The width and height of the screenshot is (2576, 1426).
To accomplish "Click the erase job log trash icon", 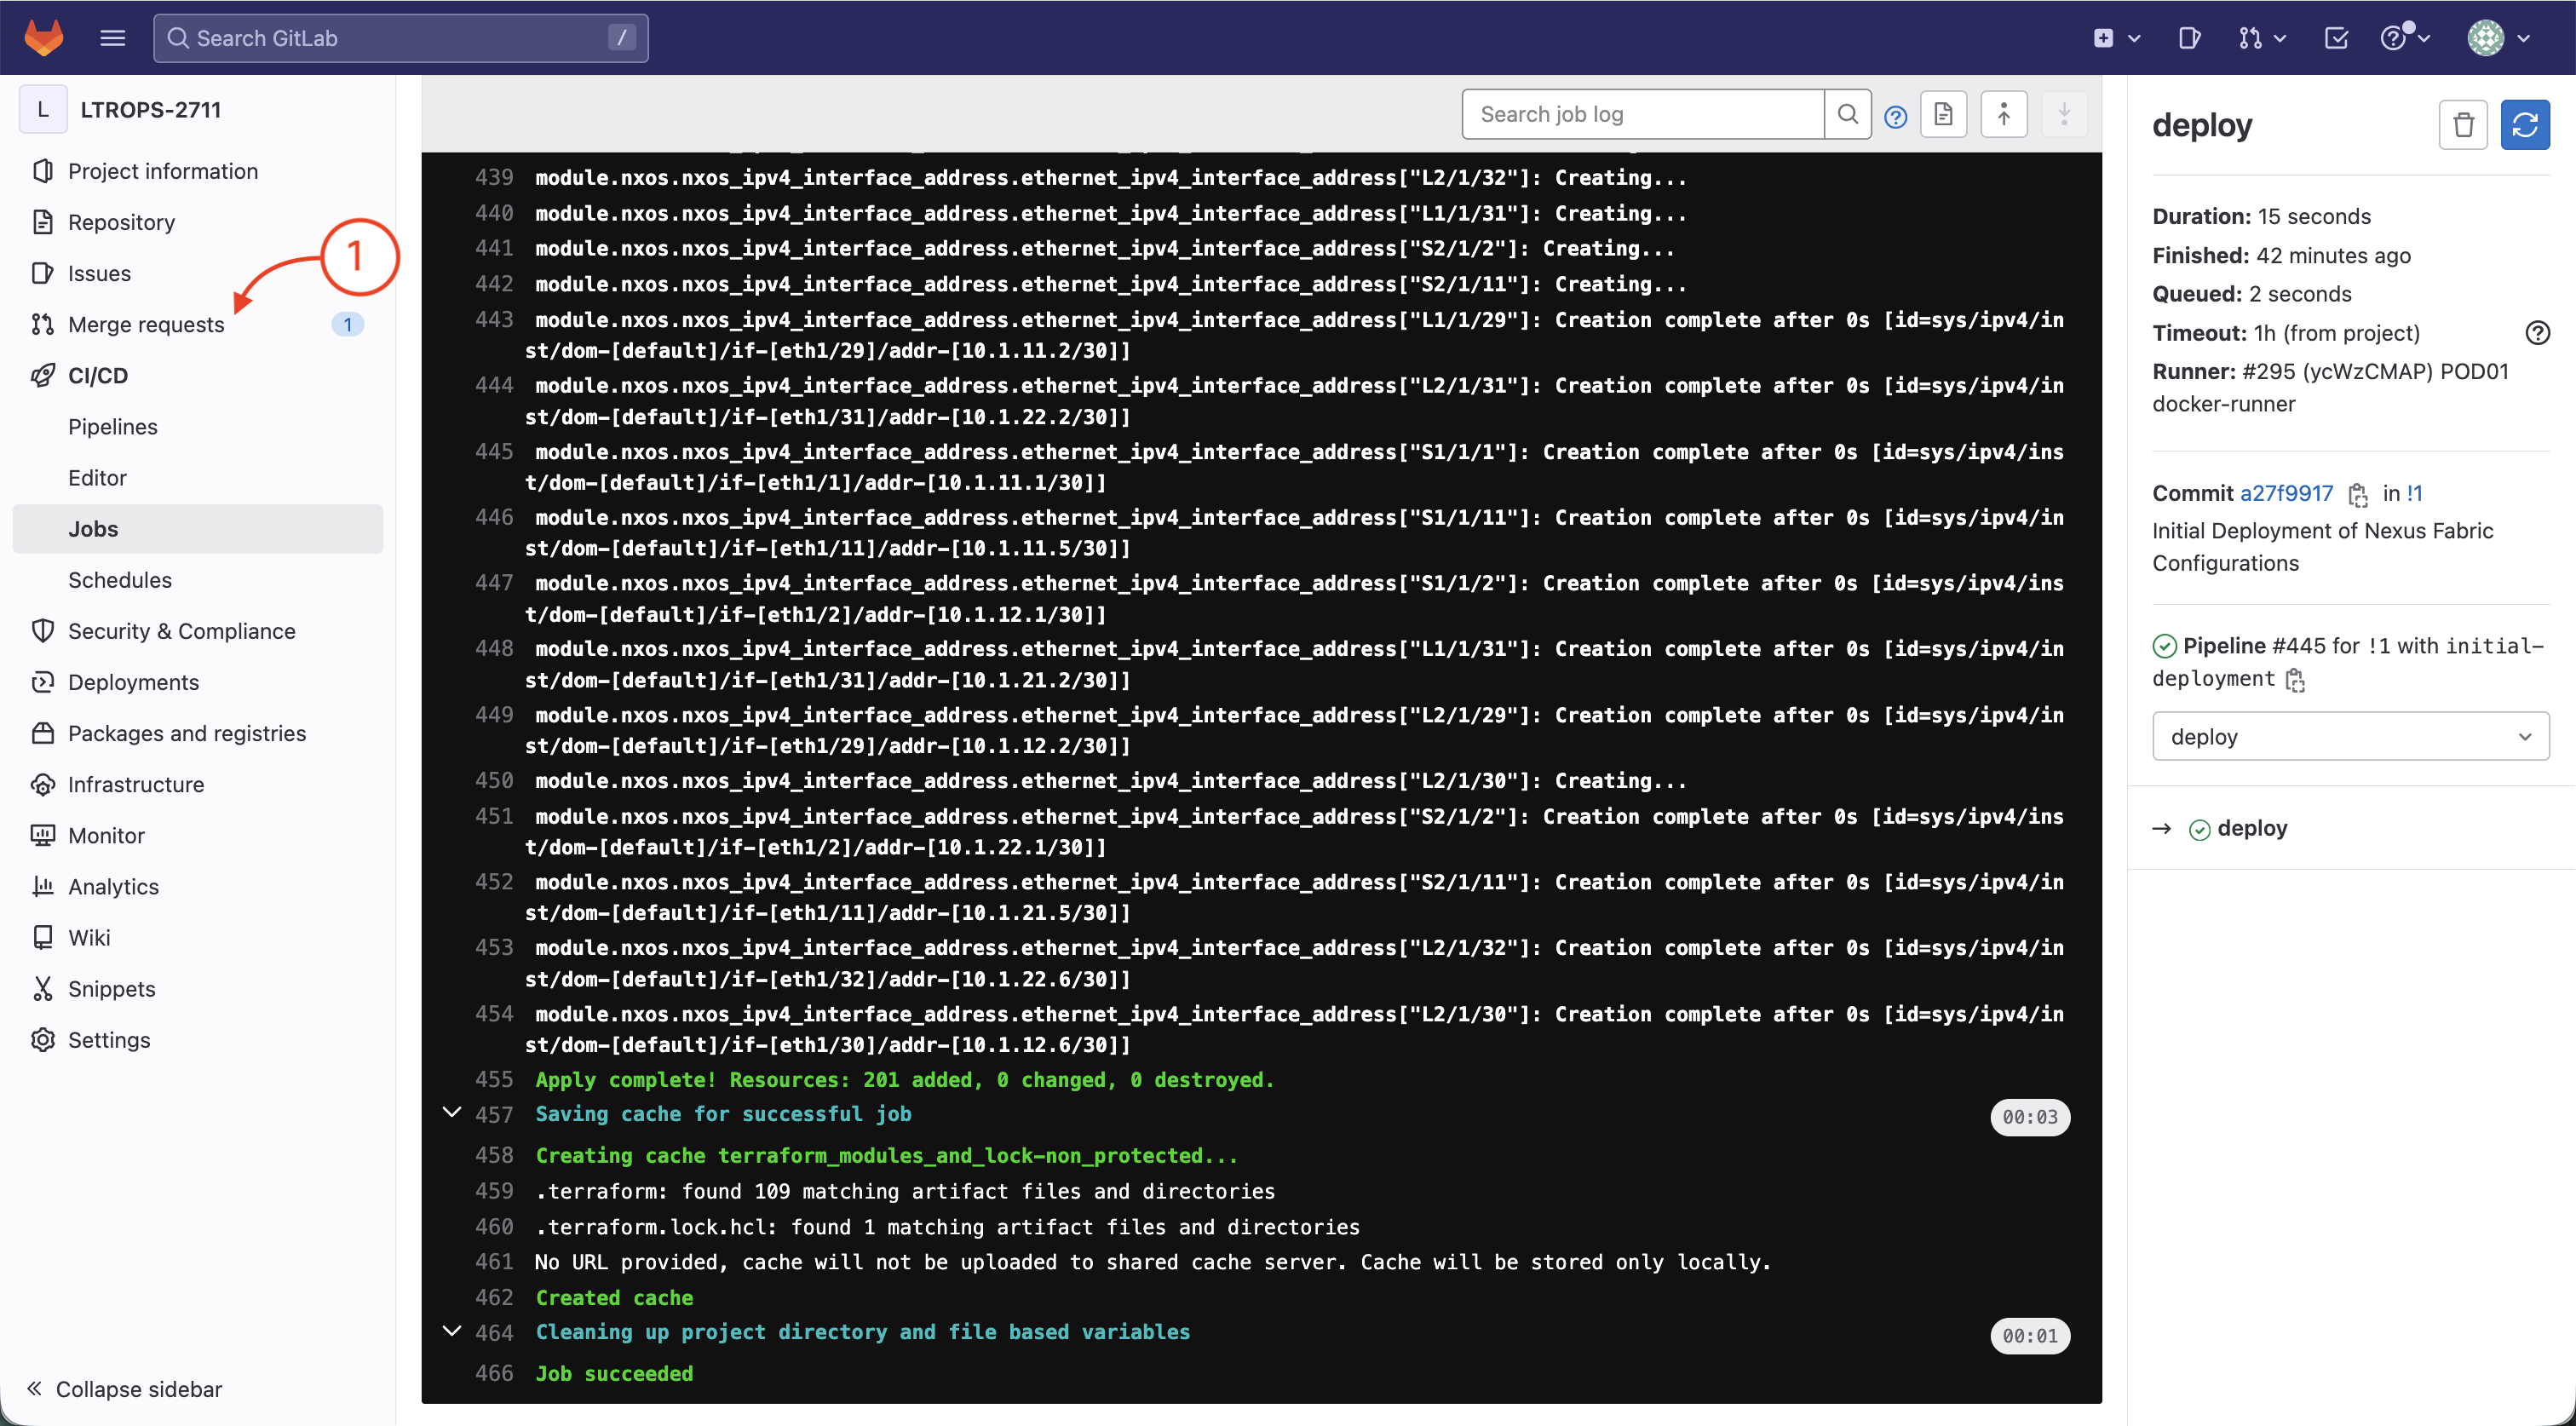I will pyautogui.click(x=2462, y=125).
